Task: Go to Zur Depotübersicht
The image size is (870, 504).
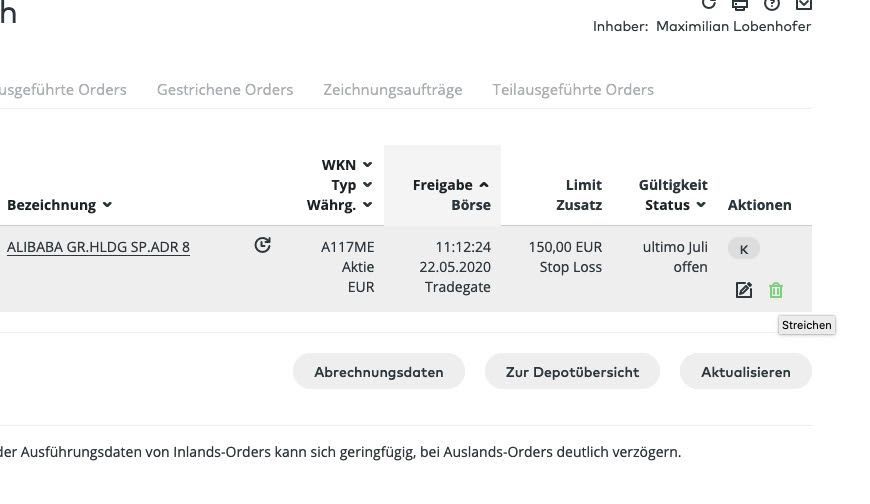Action: pyautogui.click(x=572, y=372)
